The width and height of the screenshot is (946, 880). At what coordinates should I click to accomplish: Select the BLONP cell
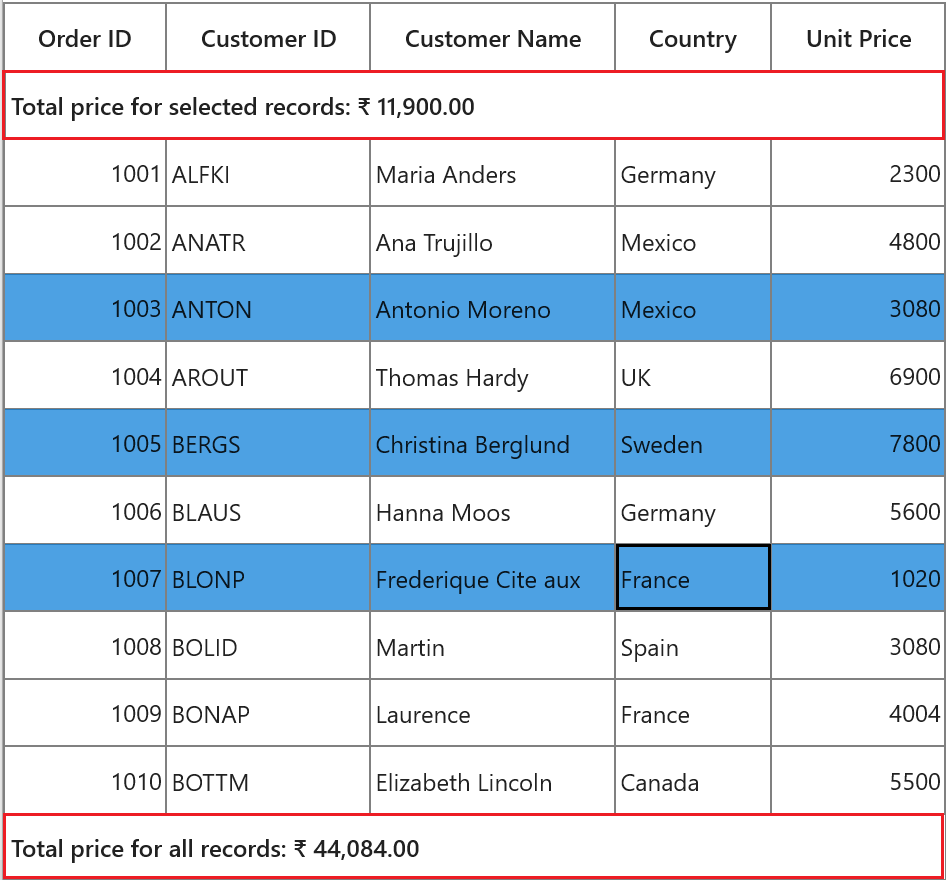tap(268, 578)
